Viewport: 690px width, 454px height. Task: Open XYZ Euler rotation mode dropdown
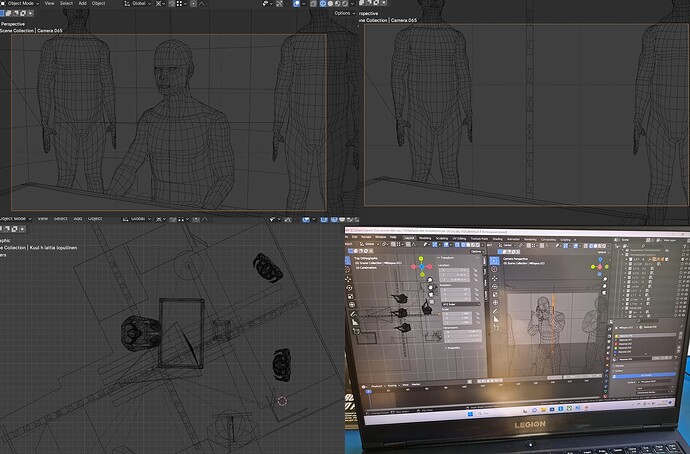(x=461, y=304)
